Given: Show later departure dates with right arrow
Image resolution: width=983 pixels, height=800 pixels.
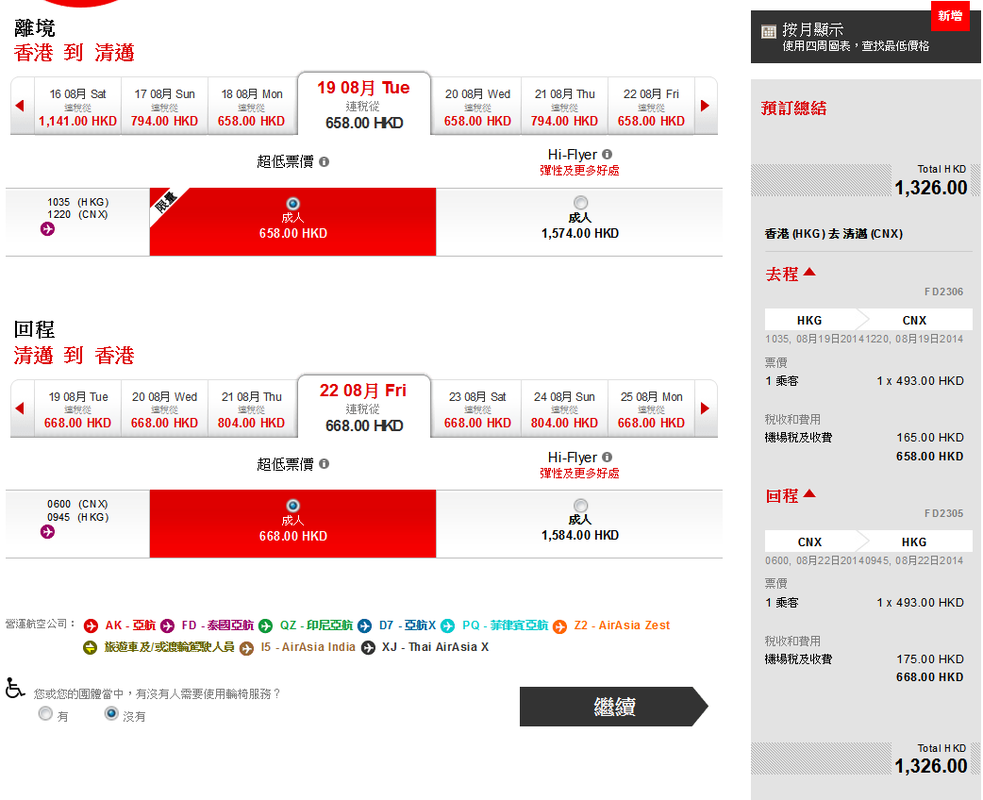Looking at the screenshot, I should 705,106.
